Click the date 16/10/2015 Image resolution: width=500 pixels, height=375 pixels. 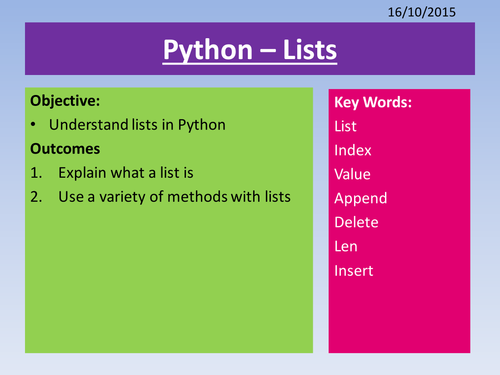[421, 12]
